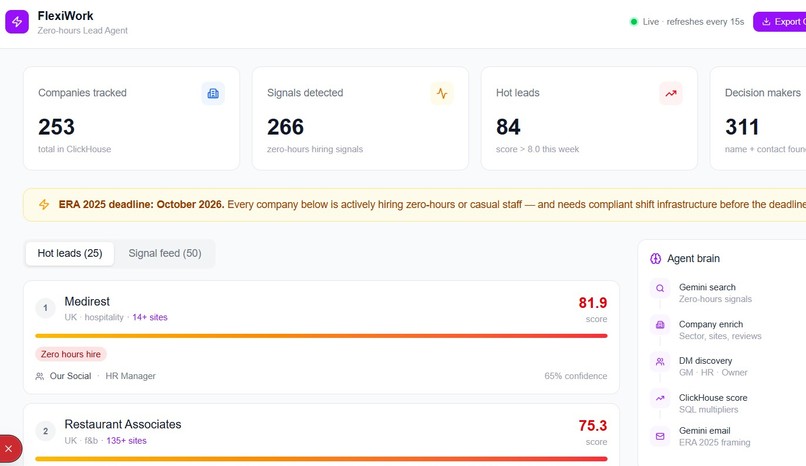Click the Gemini email envelope icon
This screenshot has width=806, height=466.
click(x=660, y=436)
